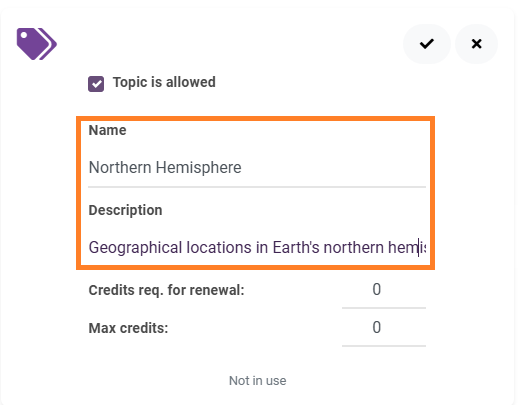Uncheck the Topic is allowed checkbox

(x=96, y=83)
